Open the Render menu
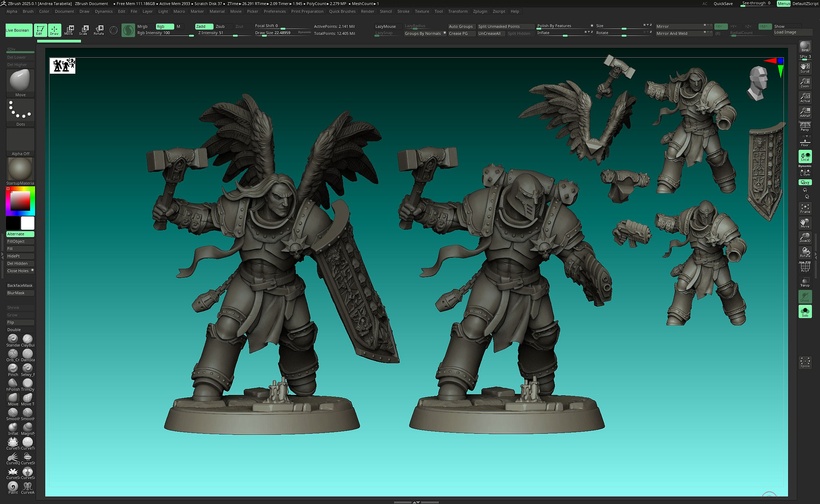This screenshot has height=504, width=820. (368, 12)
